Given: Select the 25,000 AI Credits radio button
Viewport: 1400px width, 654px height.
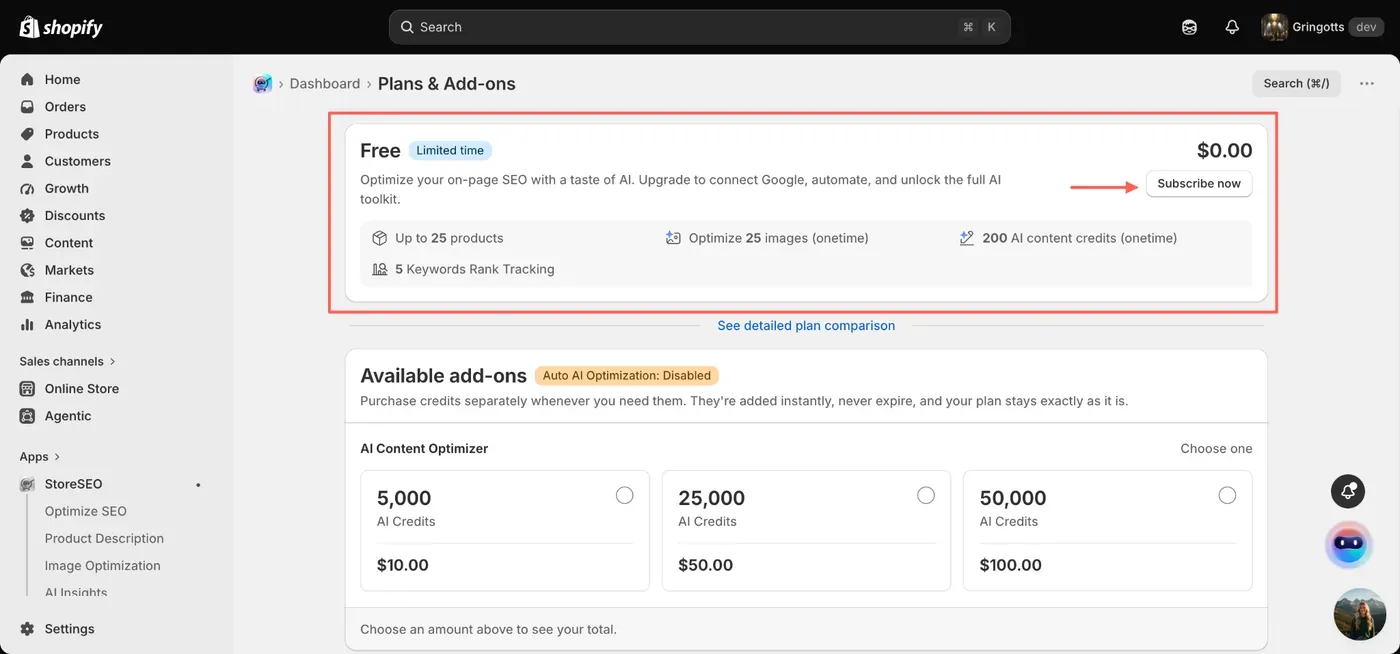Looking at the screenshot, I should tap(926, 495).
